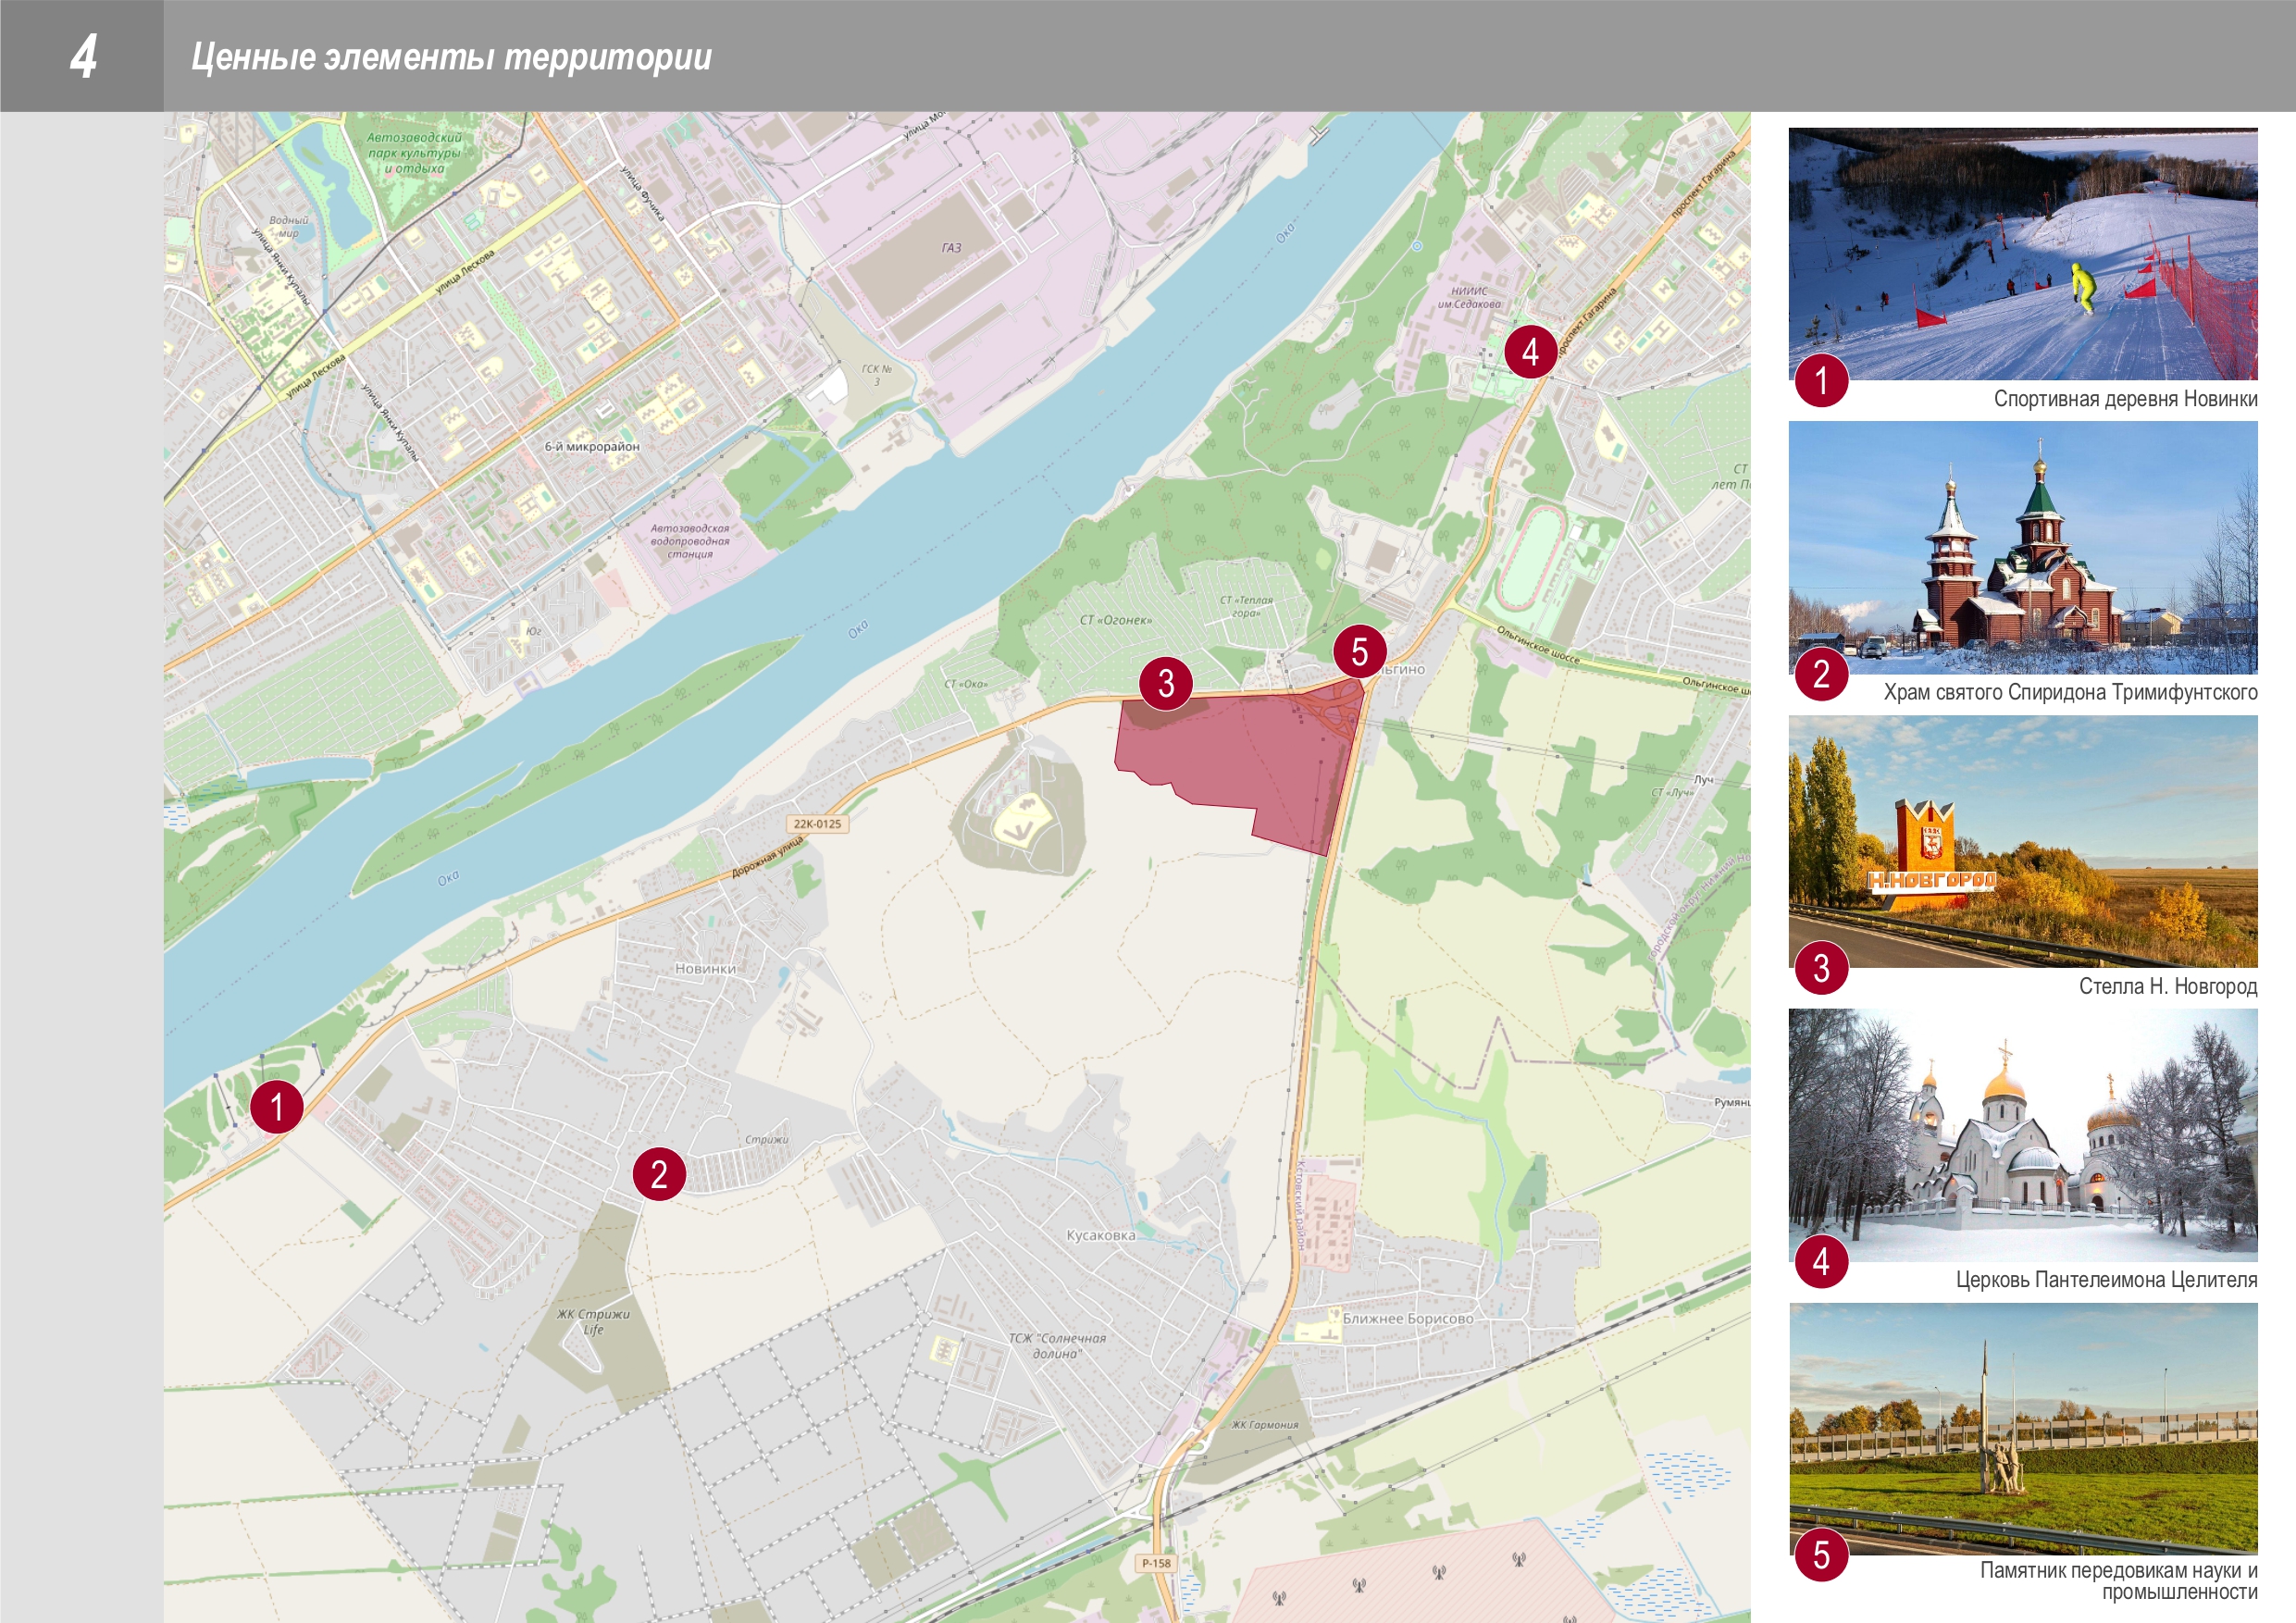Viewport: 2296px width, 1623px height.
Task: Click legend badge 1 beside ski photo
Action: (x=1820, y=381)
